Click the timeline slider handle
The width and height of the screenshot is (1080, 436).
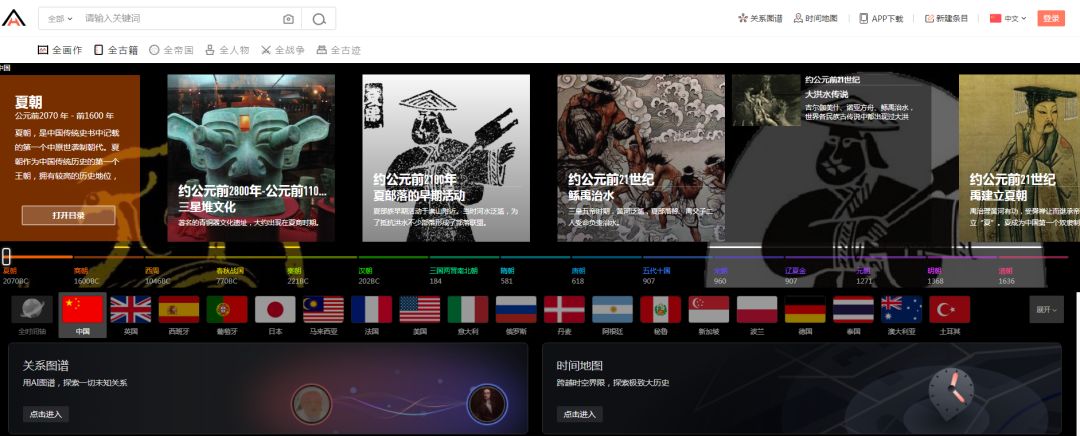[x=6, y=256]
